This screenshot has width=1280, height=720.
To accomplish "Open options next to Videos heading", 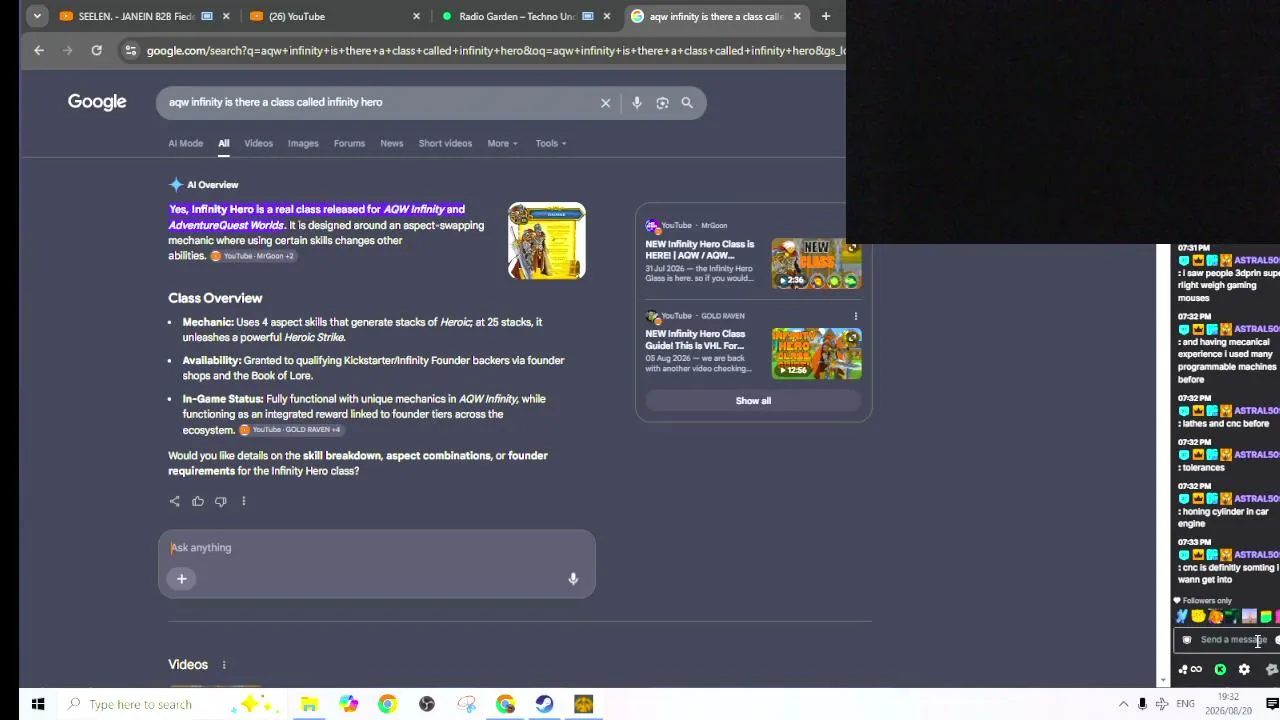I will click(x=224, y=665).
